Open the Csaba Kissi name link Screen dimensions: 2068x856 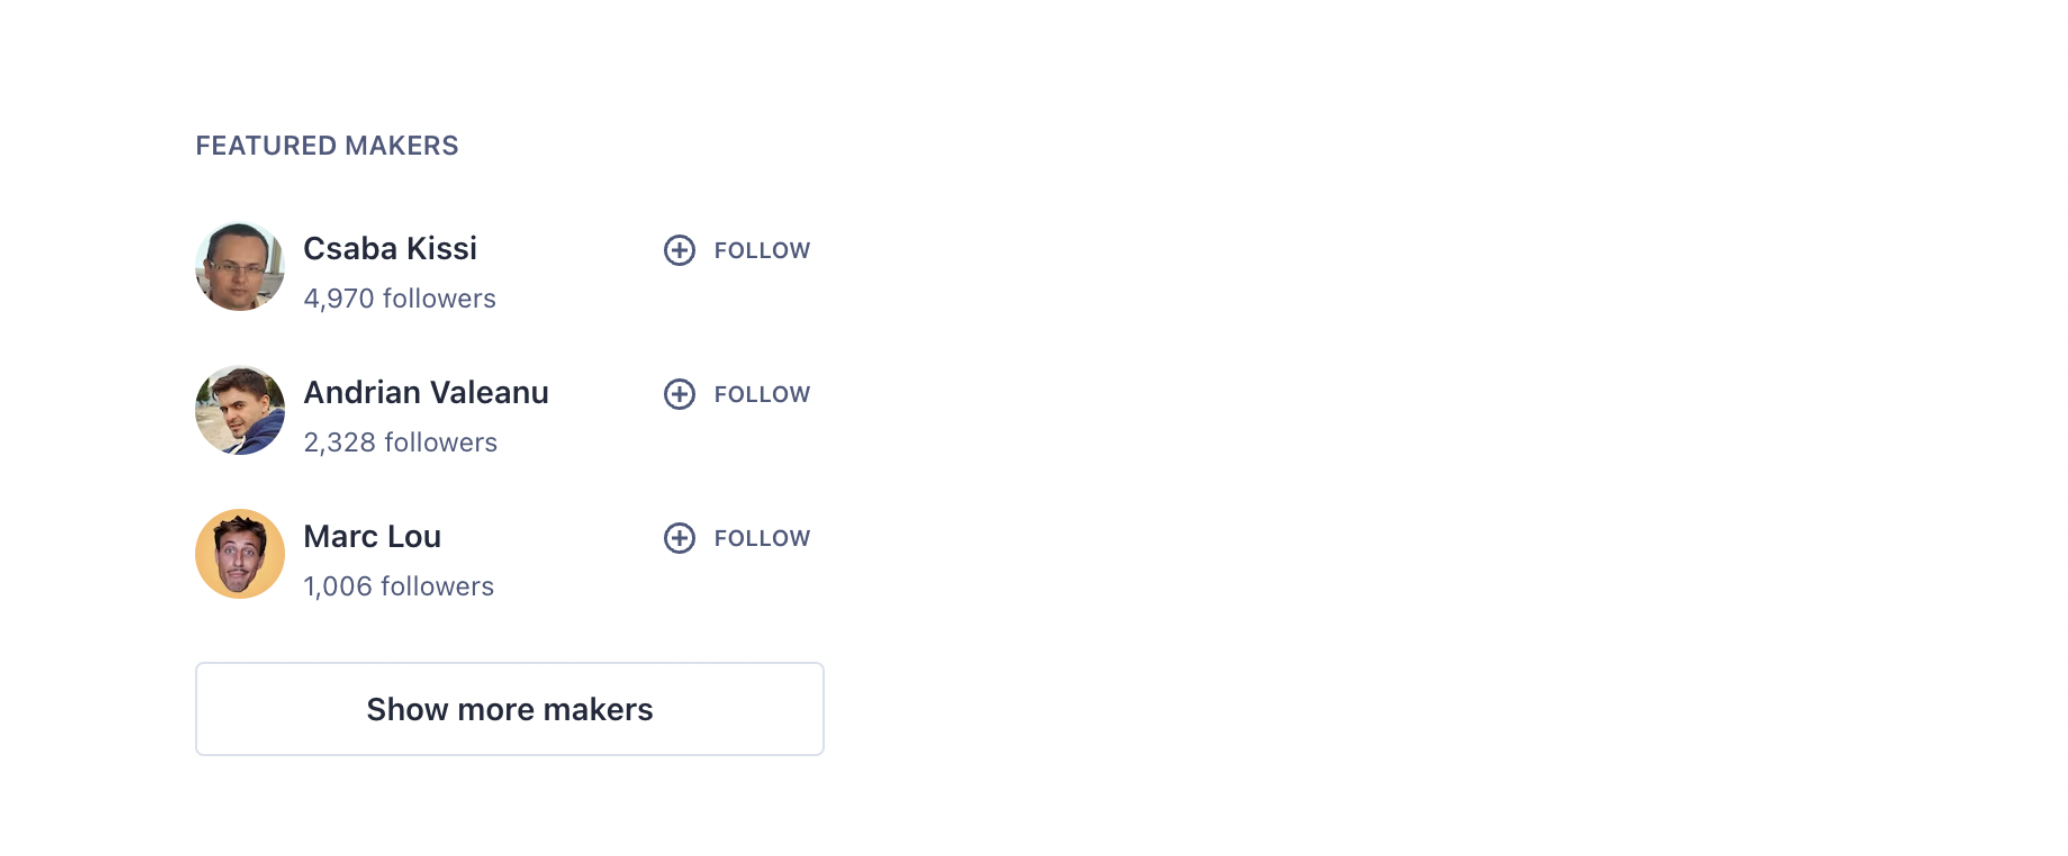coord(390,249)
